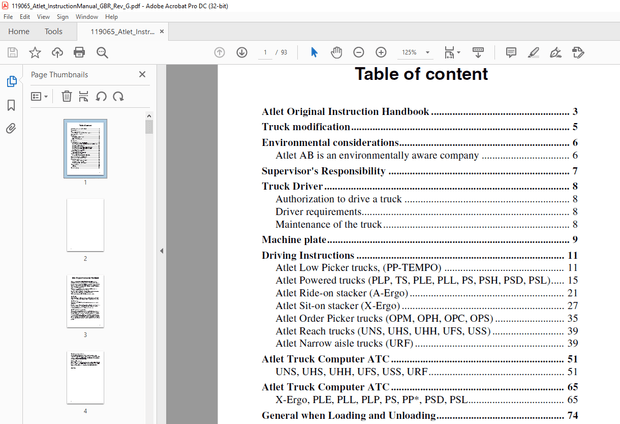Switch to the Home tab
Image resolution: width=620 pixels, height=424 pixels.
click(19, 31)
